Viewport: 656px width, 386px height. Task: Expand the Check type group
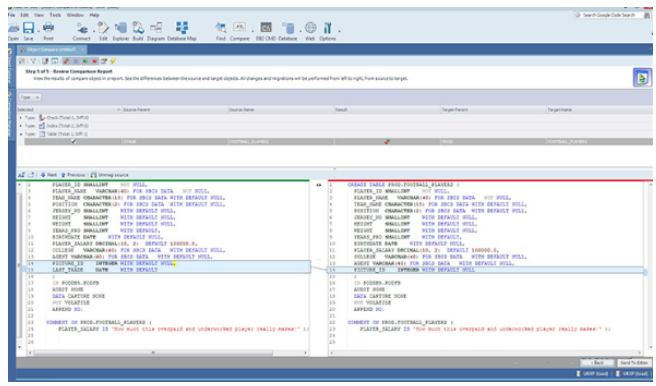pos(20,118)
